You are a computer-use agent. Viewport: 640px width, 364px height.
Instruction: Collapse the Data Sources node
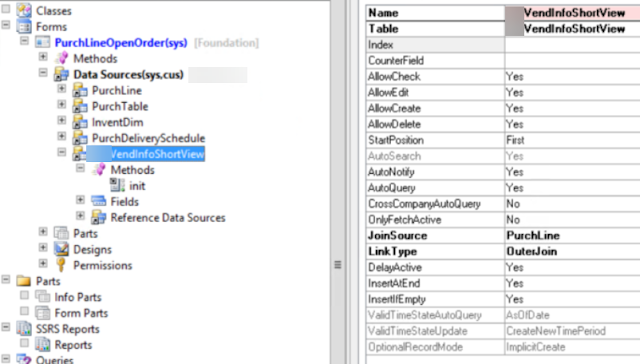[43, 72]
